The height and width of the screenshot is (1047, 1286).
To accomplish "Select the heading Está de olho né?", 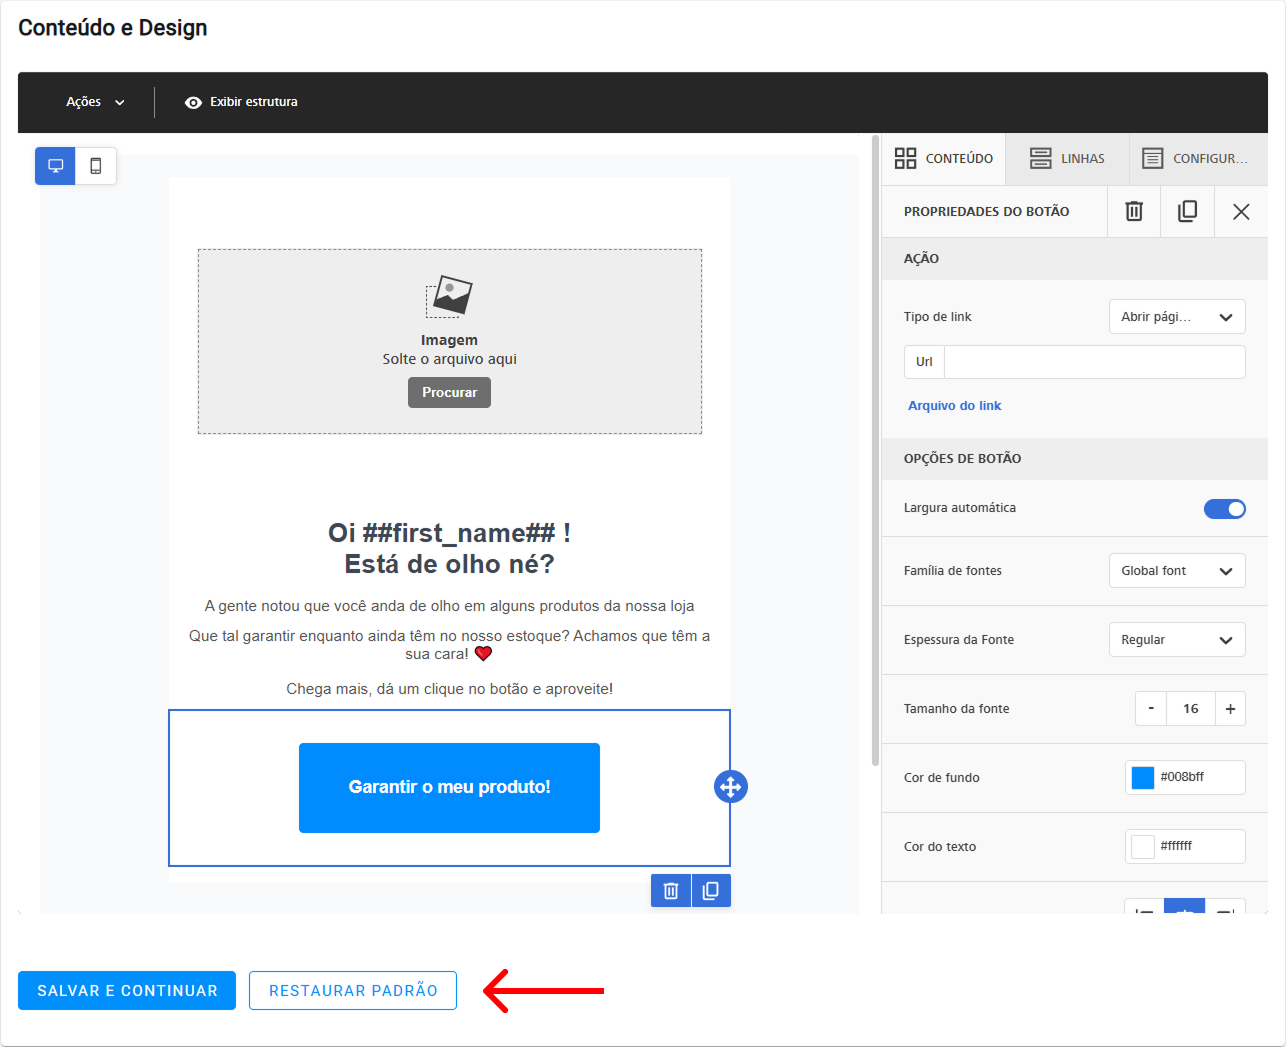I will pos(449,565).
